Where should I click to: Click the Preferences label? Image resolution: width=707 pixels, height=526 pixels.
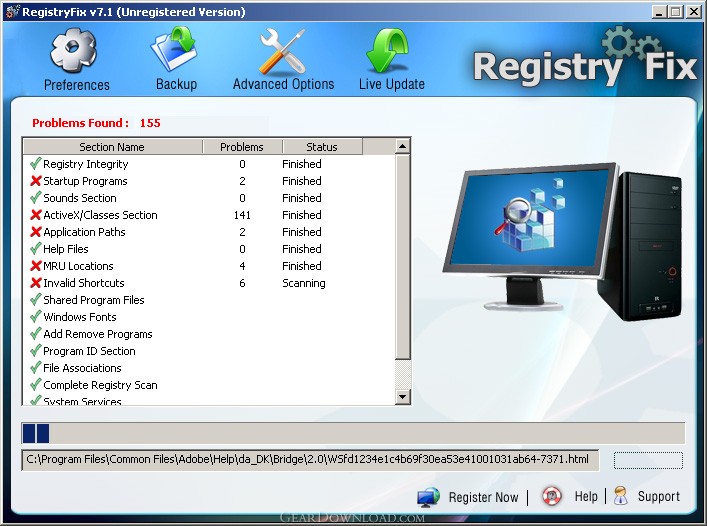tap(77, 85)
